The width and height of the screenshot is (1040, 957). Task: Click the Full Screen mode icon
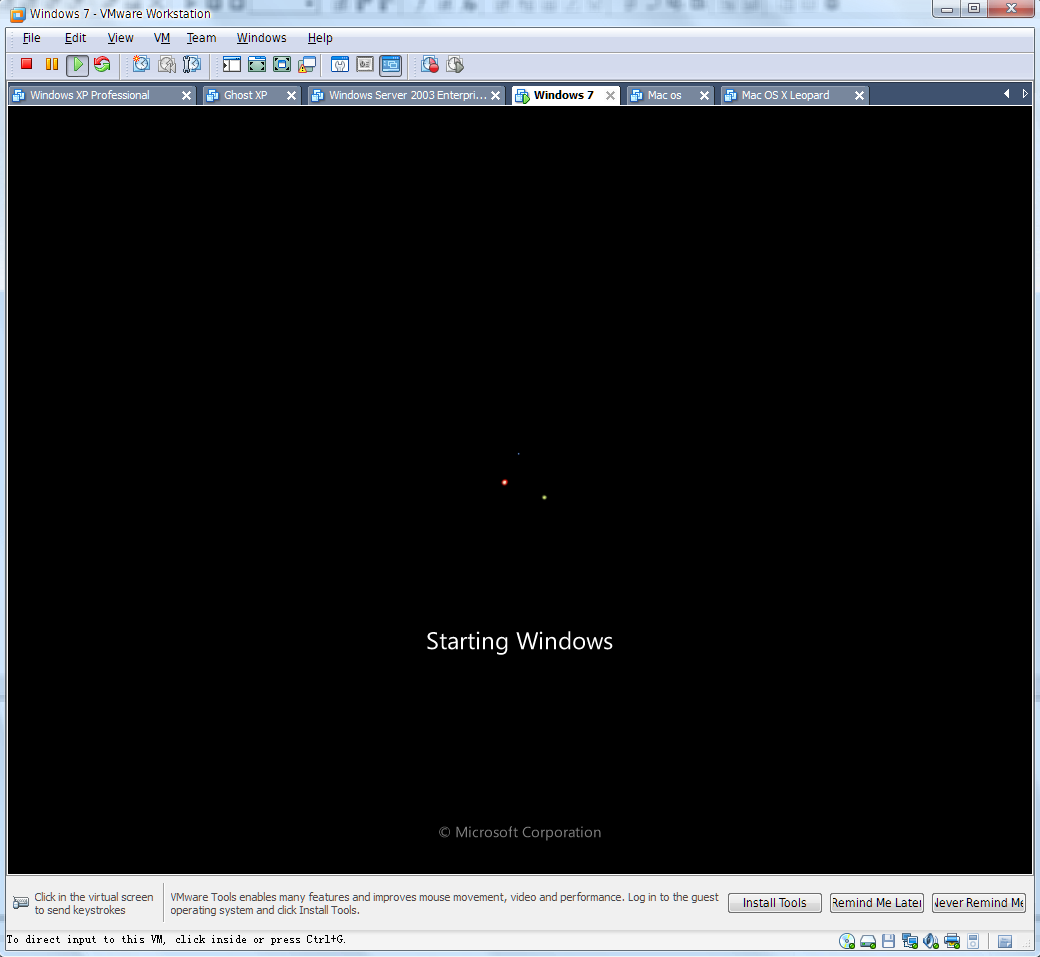257,64
